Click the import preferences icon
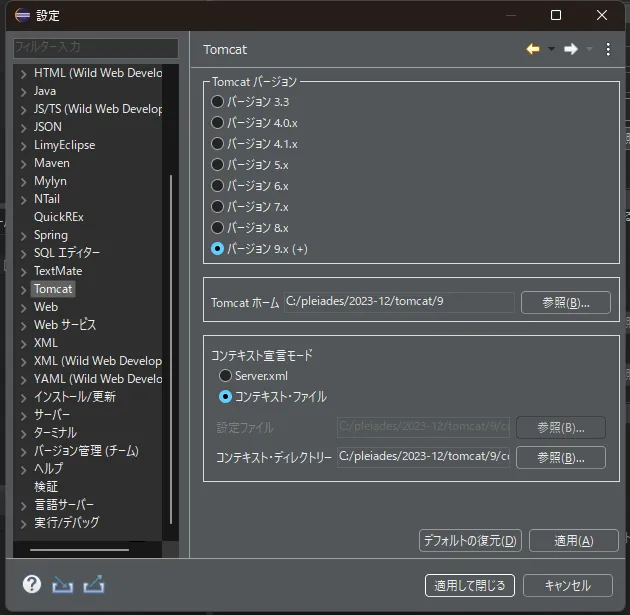Viewport: 630px width, 615px height. tap(63, 584)
